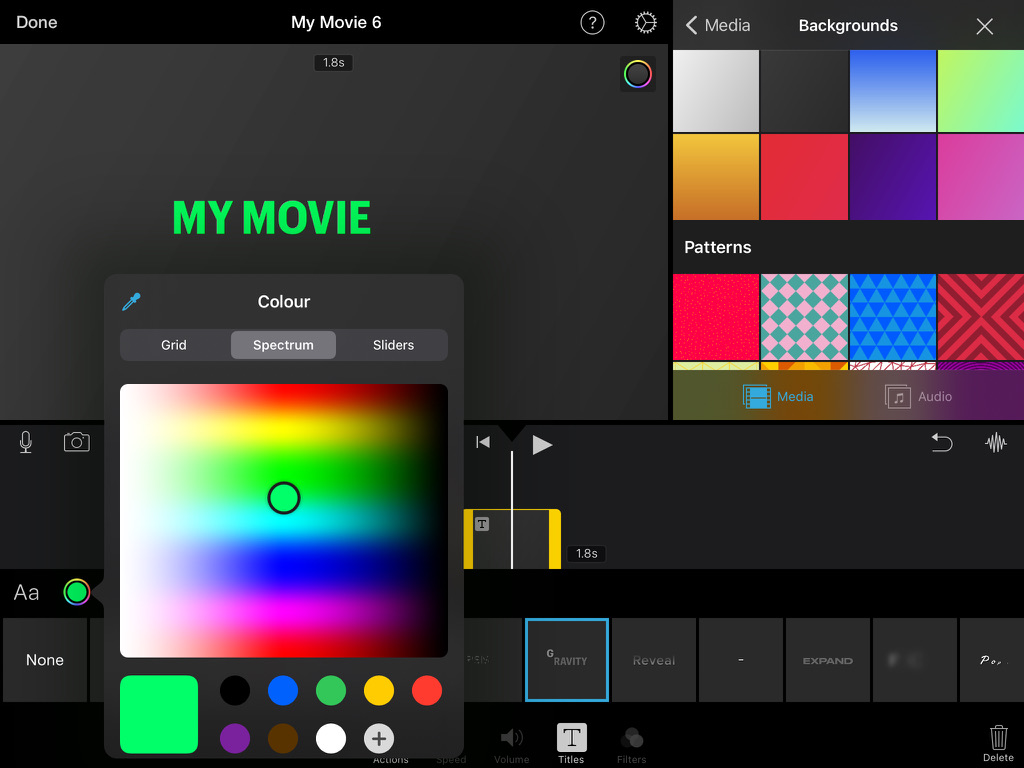Enable Spectrum mode in the colour picker
The width and height of the screenshot is (1024, 768).
pyautogui.click(x=283, y=344)
